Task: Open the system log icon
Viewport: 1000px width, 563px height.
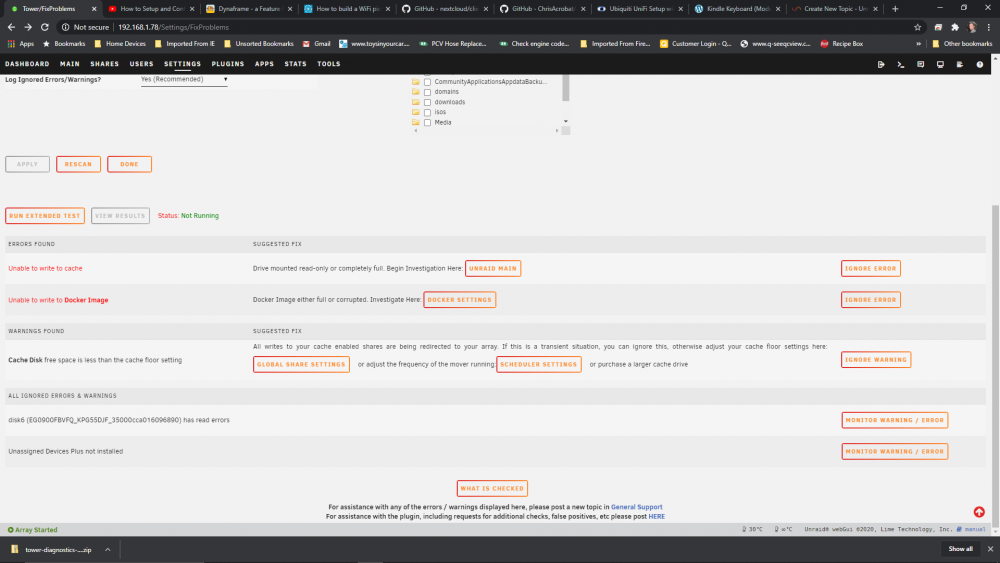Action: [960, 64]
